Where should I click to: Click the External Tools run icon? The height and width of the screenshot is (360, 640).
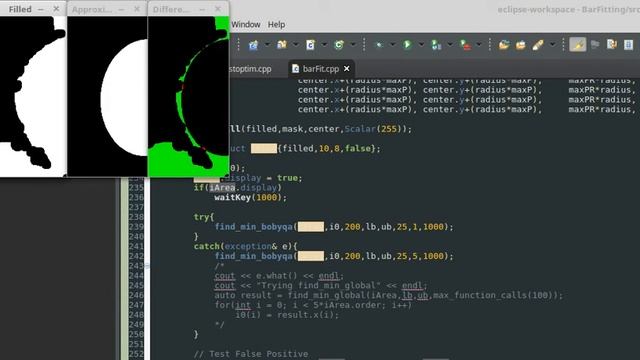point(465,44)
